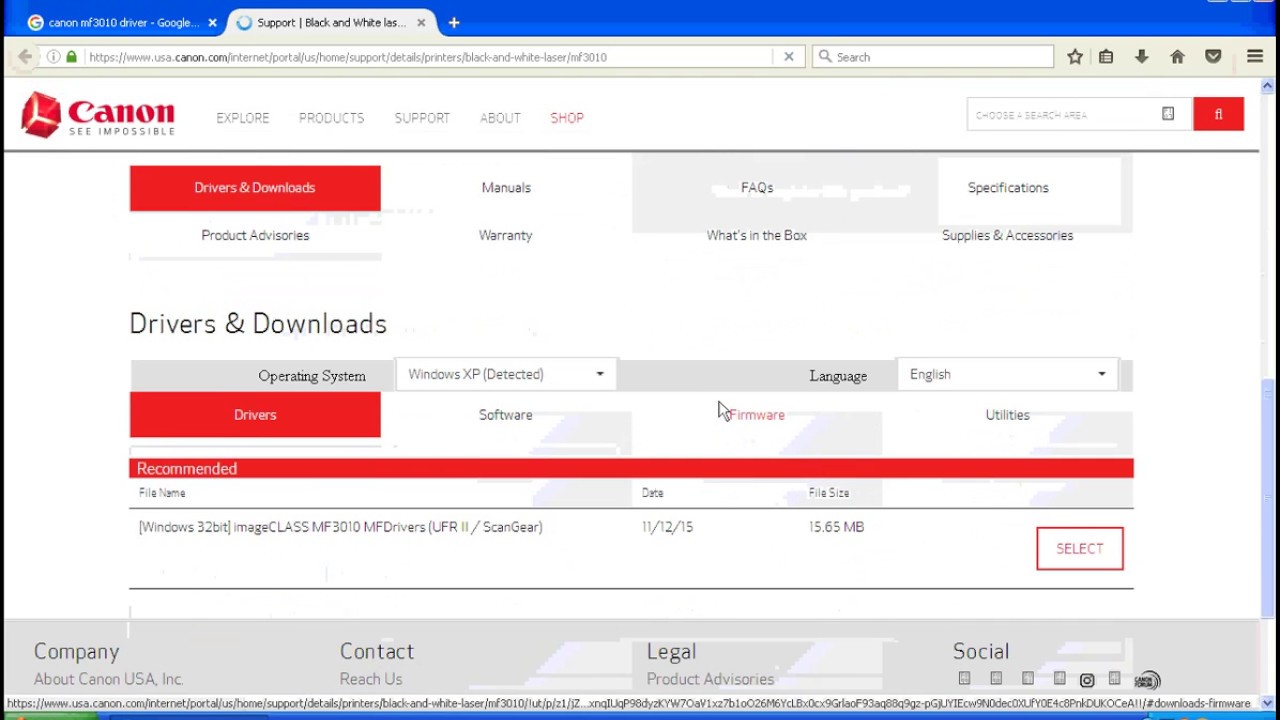This screenshot has height=720, width=1280.
Task: Open the Choose a Search Area dropdown
Action: (1079, 114)
